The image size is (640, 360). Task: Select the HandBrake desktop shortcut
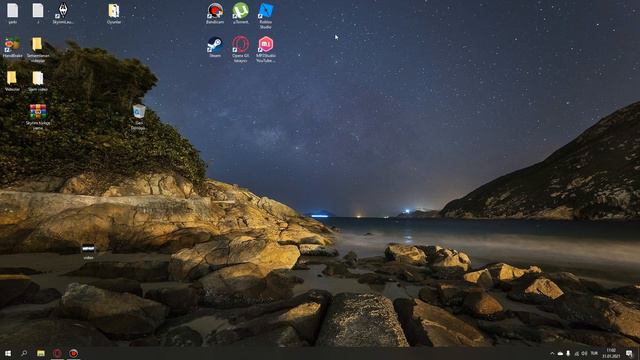pyautogui.click(x=12, y=47)
